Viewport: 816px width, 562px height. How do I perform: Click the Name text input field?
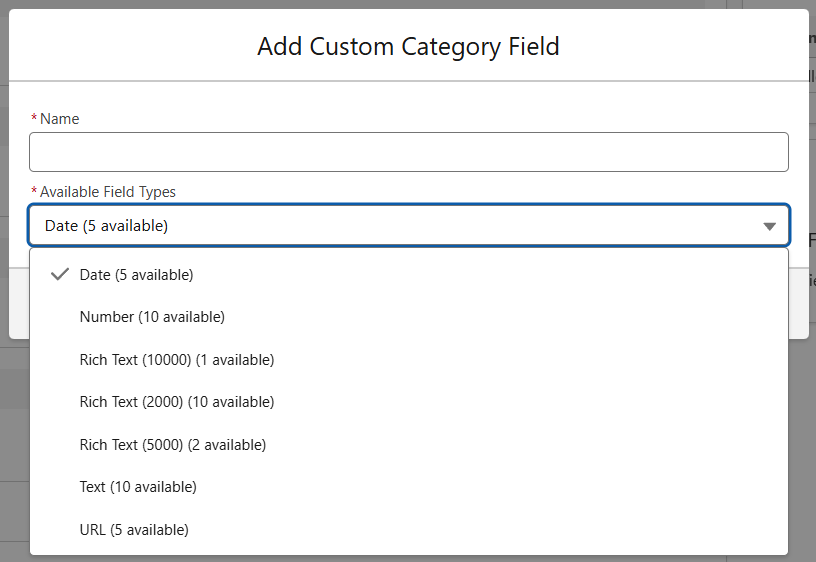point(408,152)
